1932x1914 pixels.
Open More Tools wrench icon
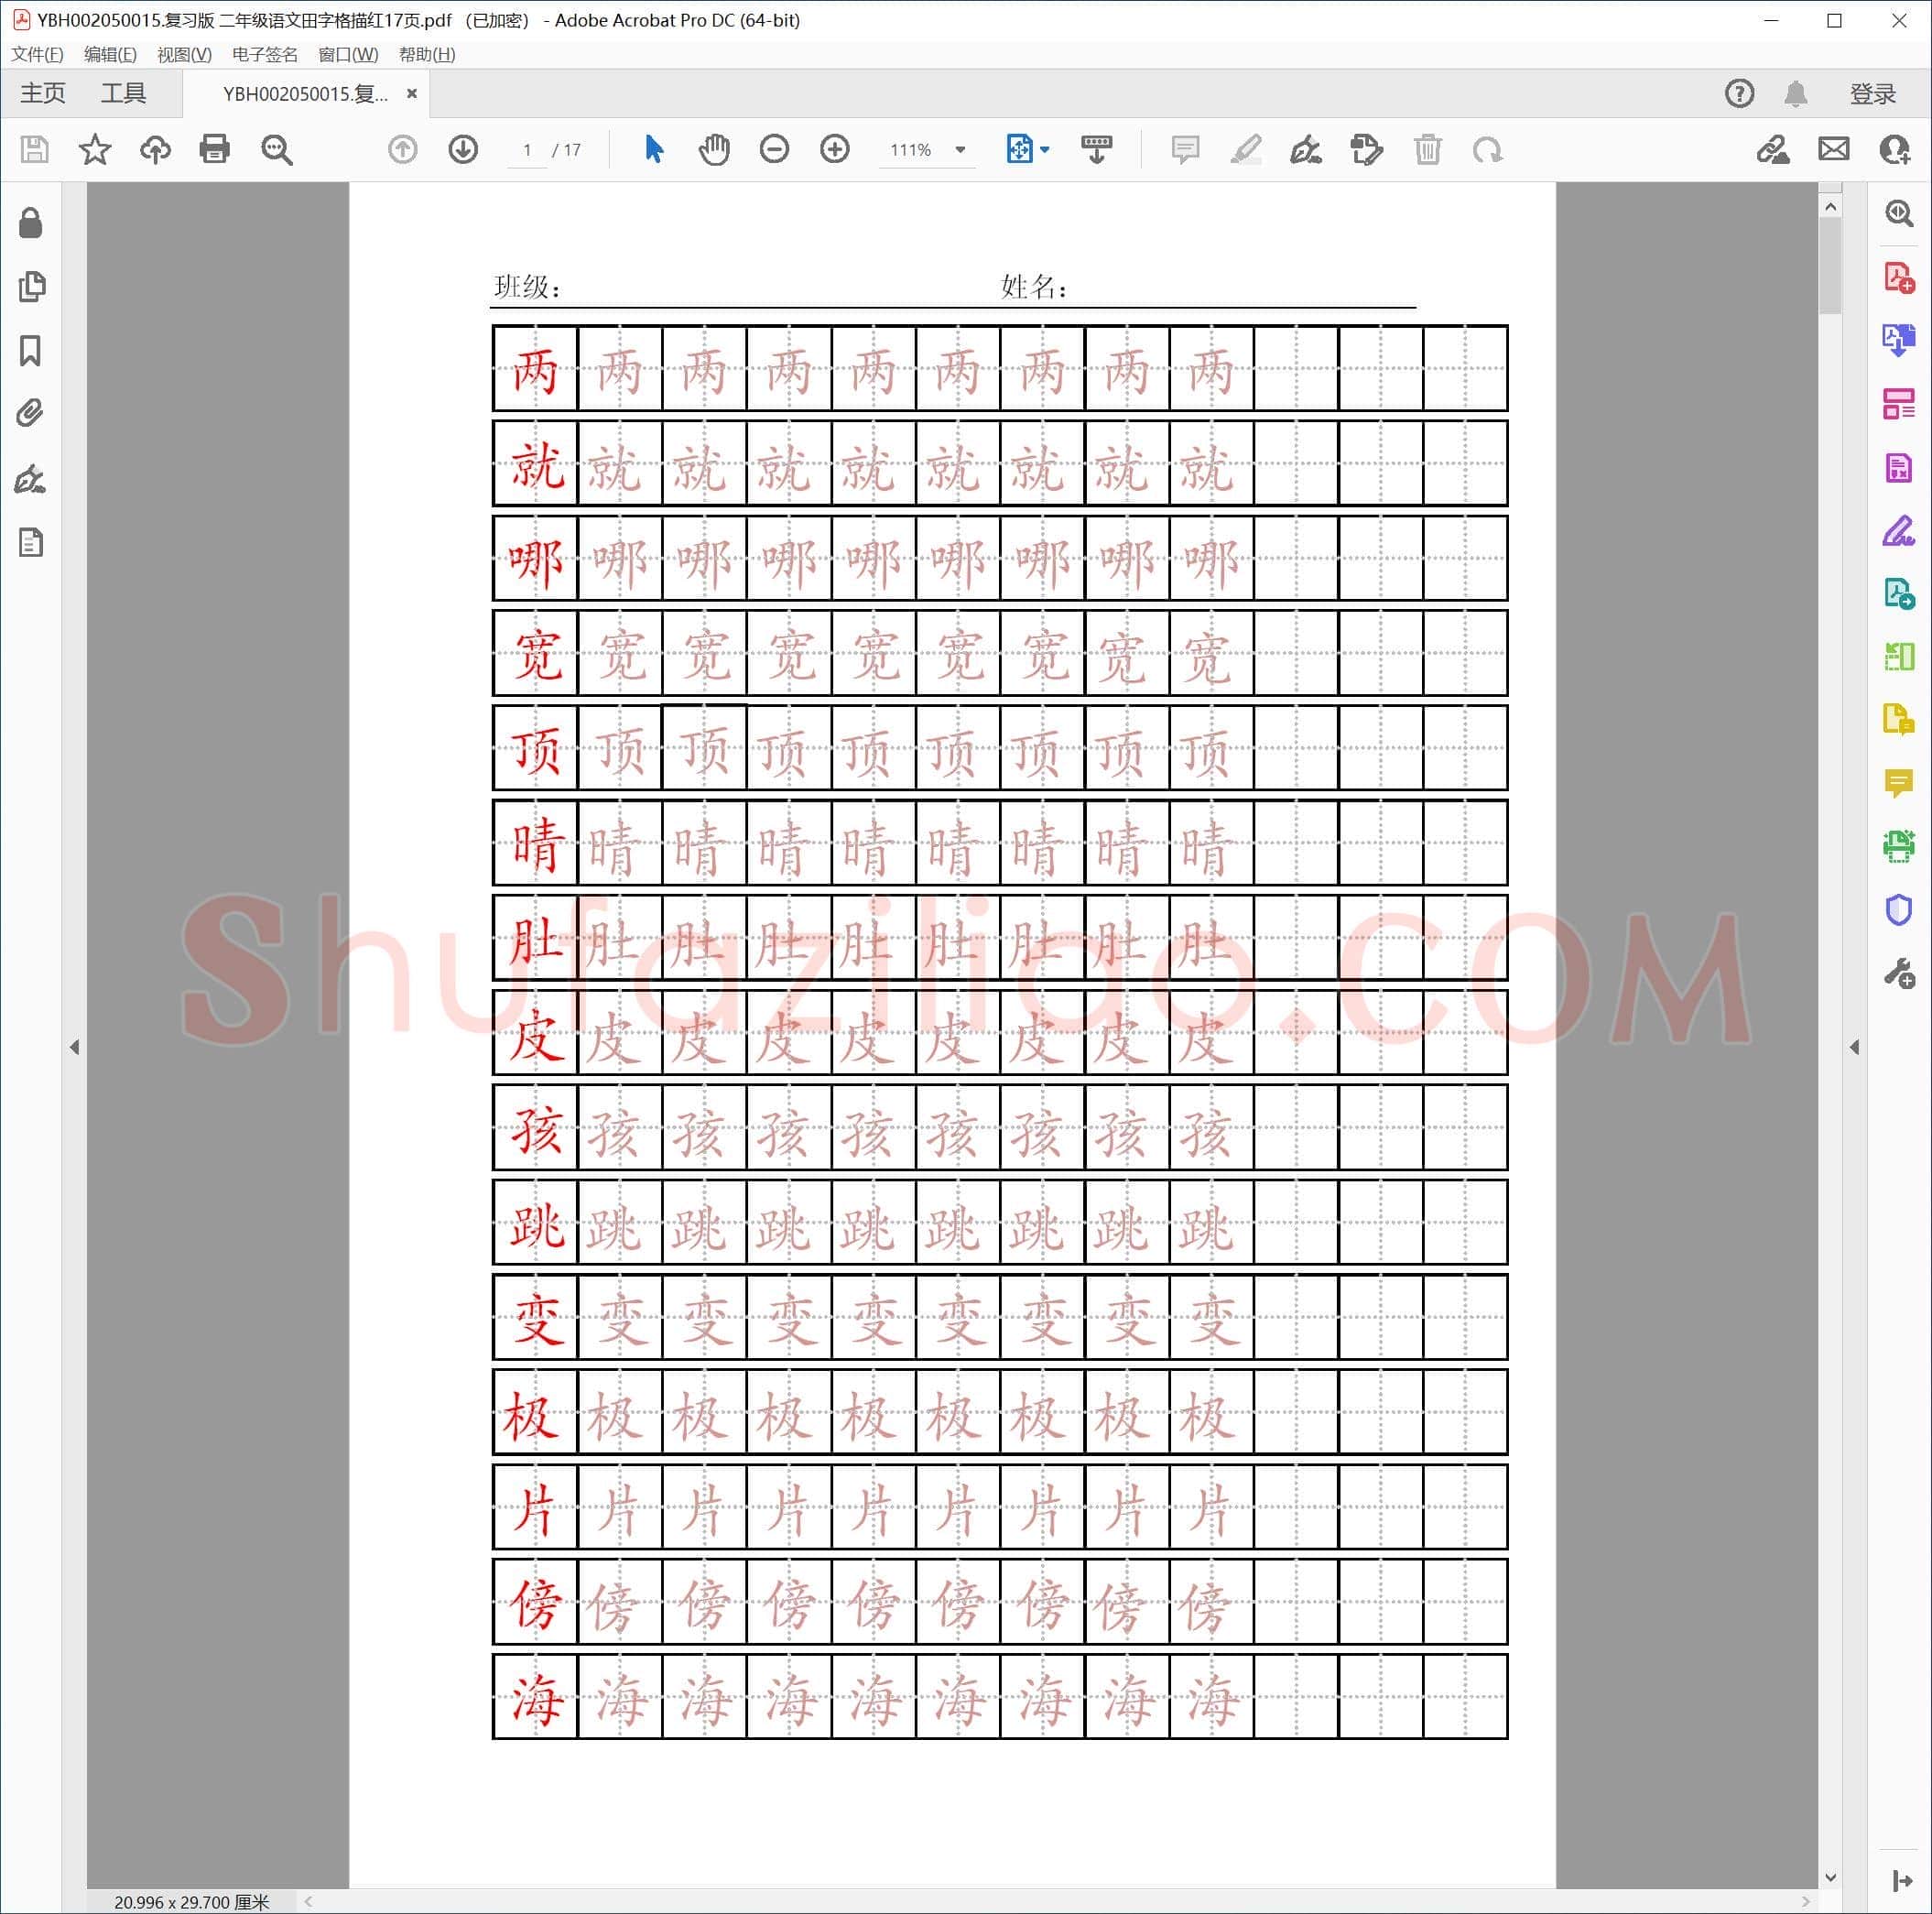pyautogui.click(x=1899, y=973)
